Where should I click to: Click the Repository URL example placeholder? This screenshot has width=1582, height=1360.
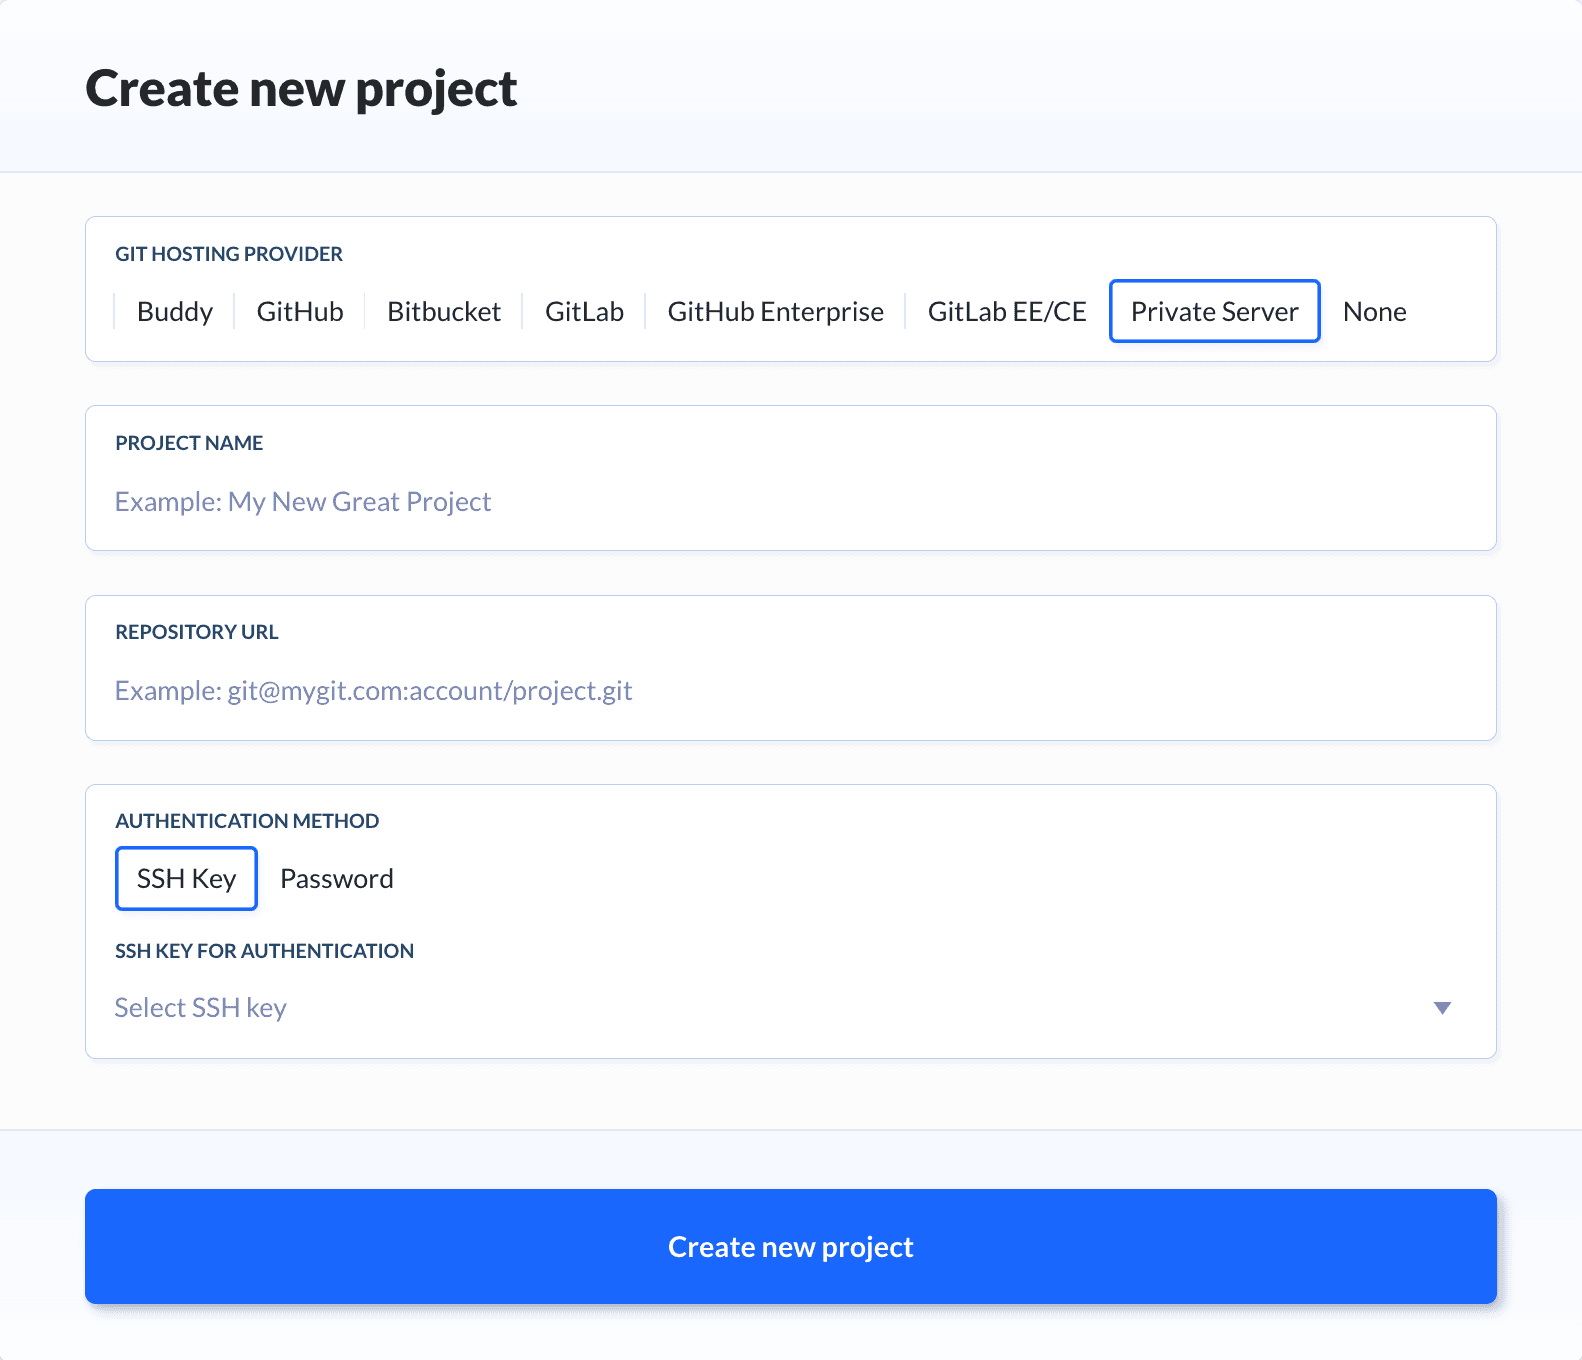(x=374, y=690)
